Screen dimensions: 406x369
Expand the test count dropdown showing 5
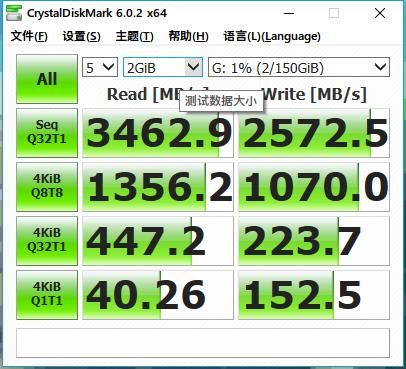100,68
